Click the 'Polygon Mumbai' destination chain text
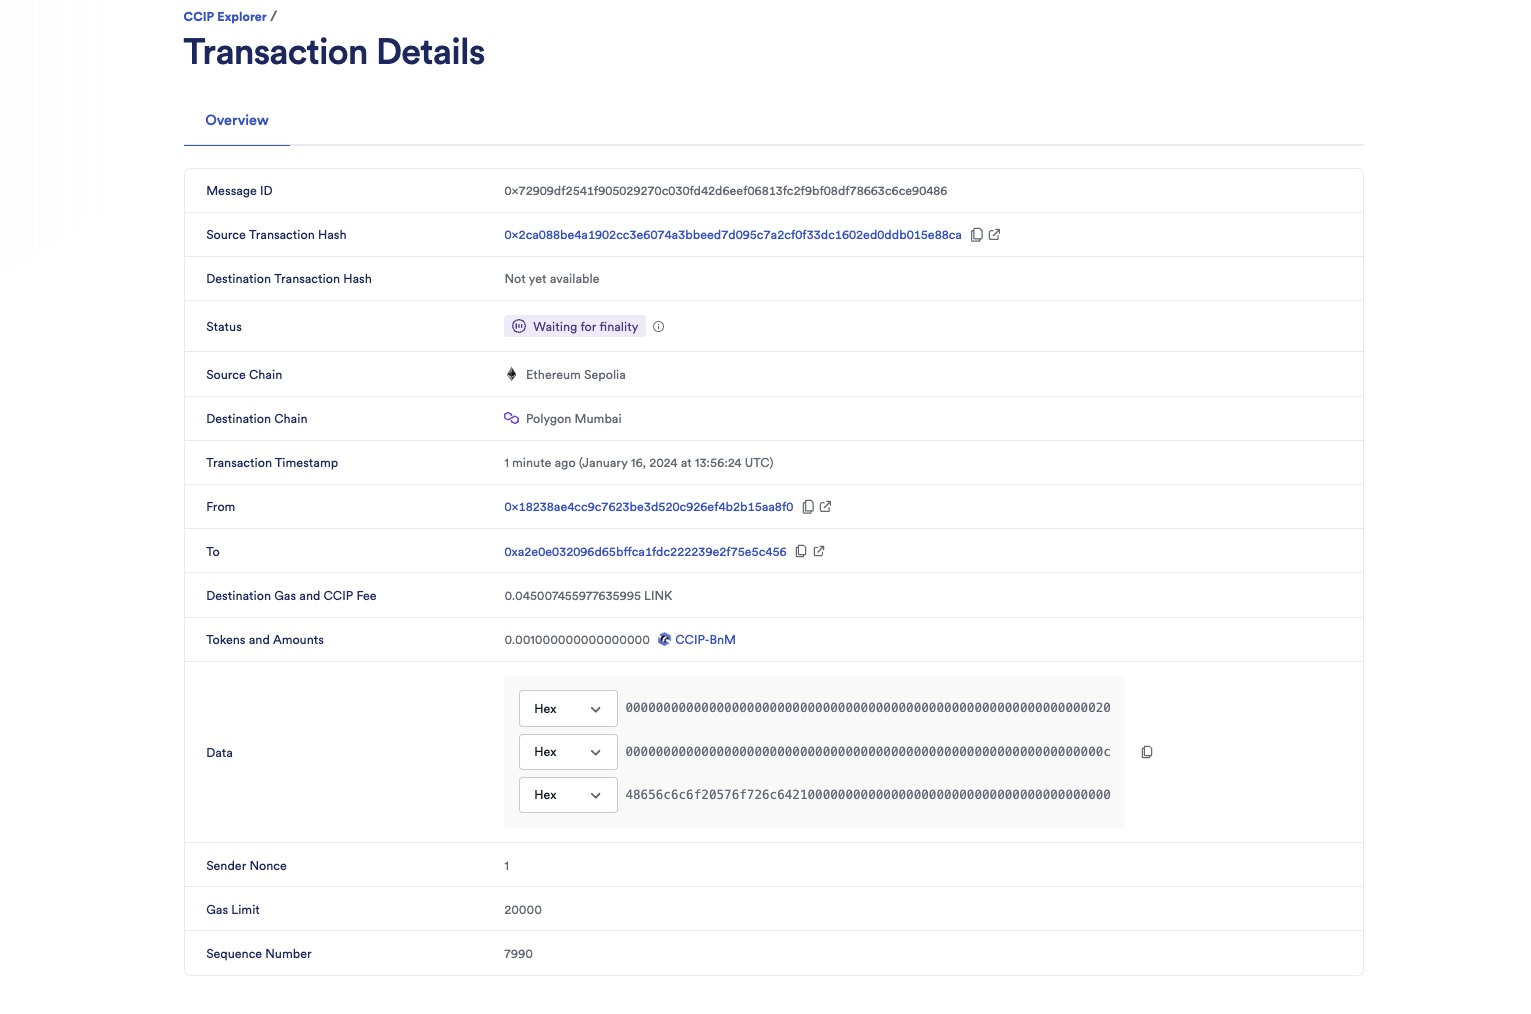The width and height of the screenshot is (1531, 1014). click(574, 419)
